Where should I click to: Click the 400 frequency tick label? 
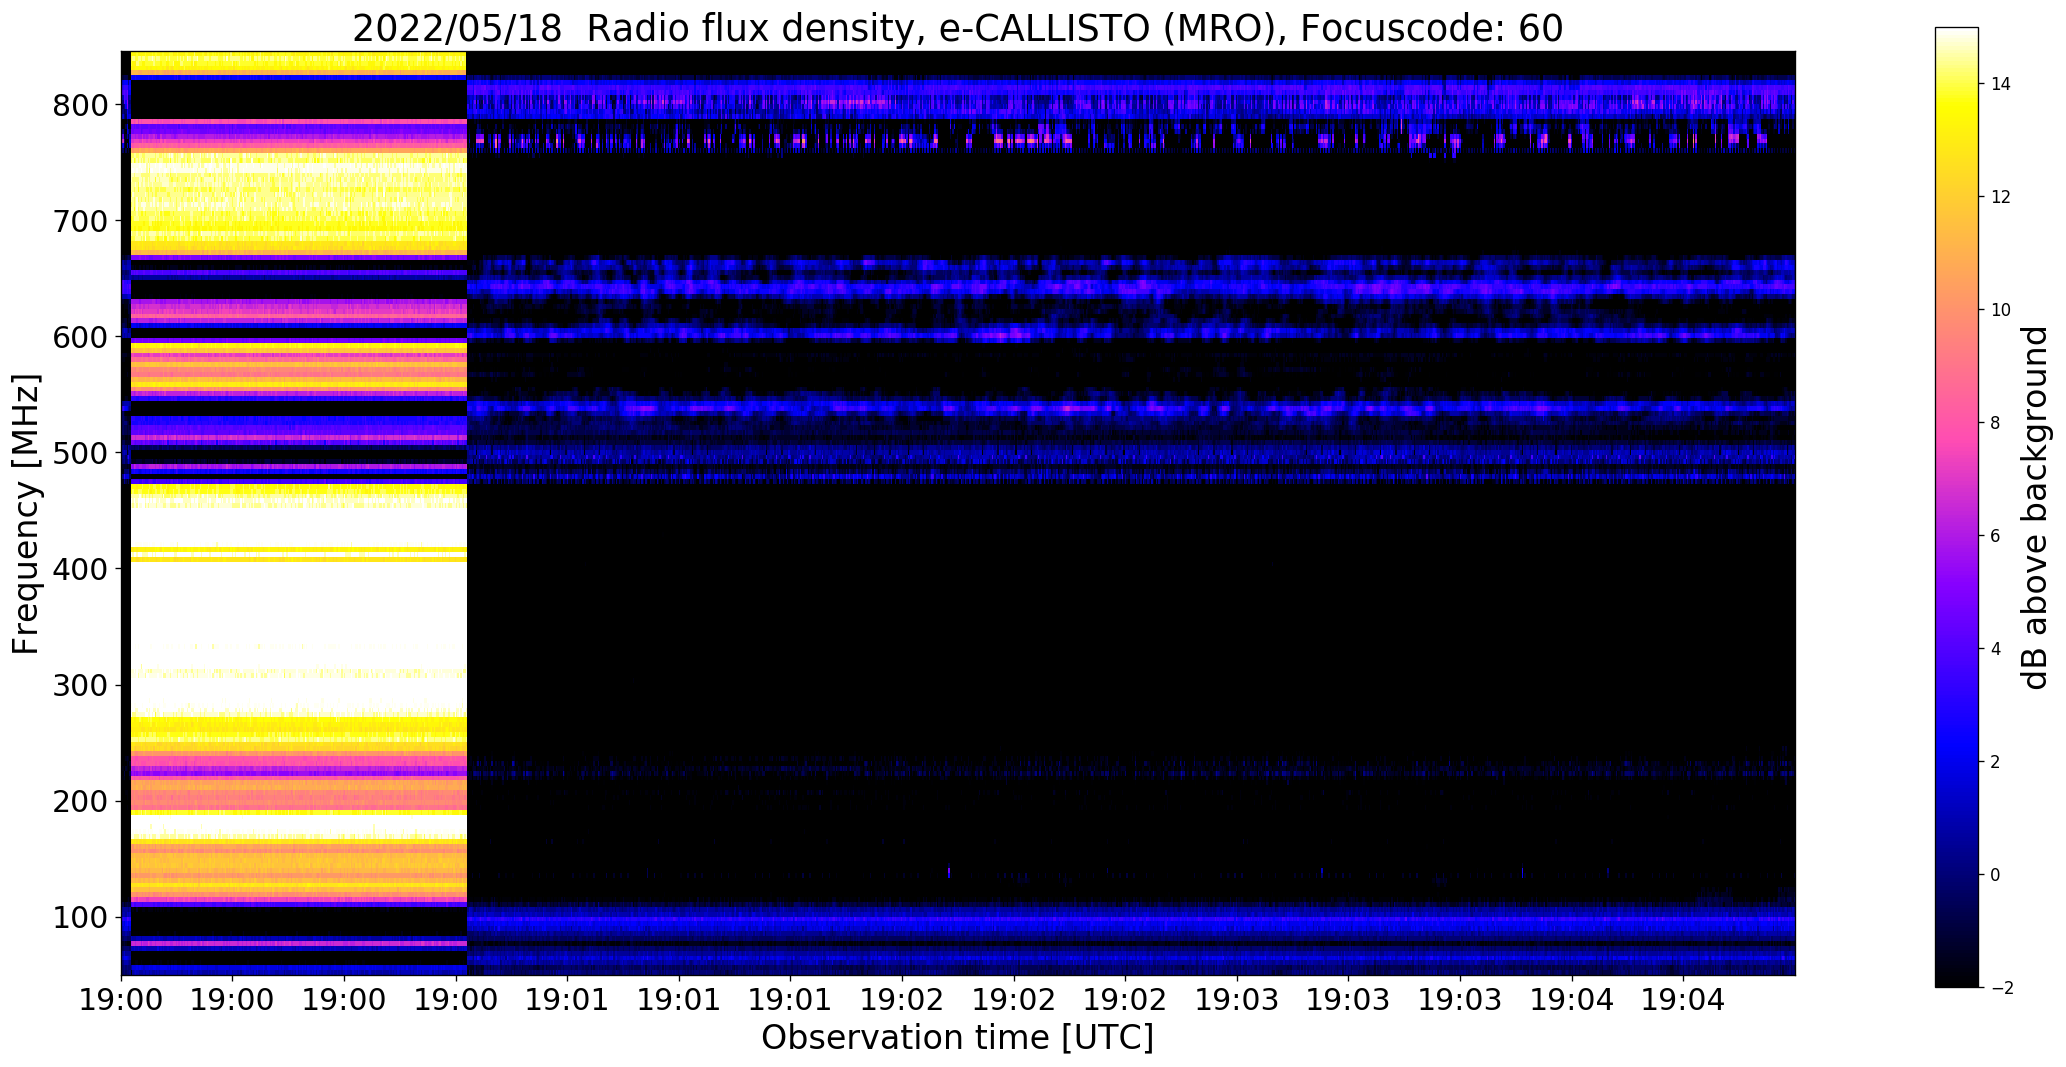(x=79, y=569)
